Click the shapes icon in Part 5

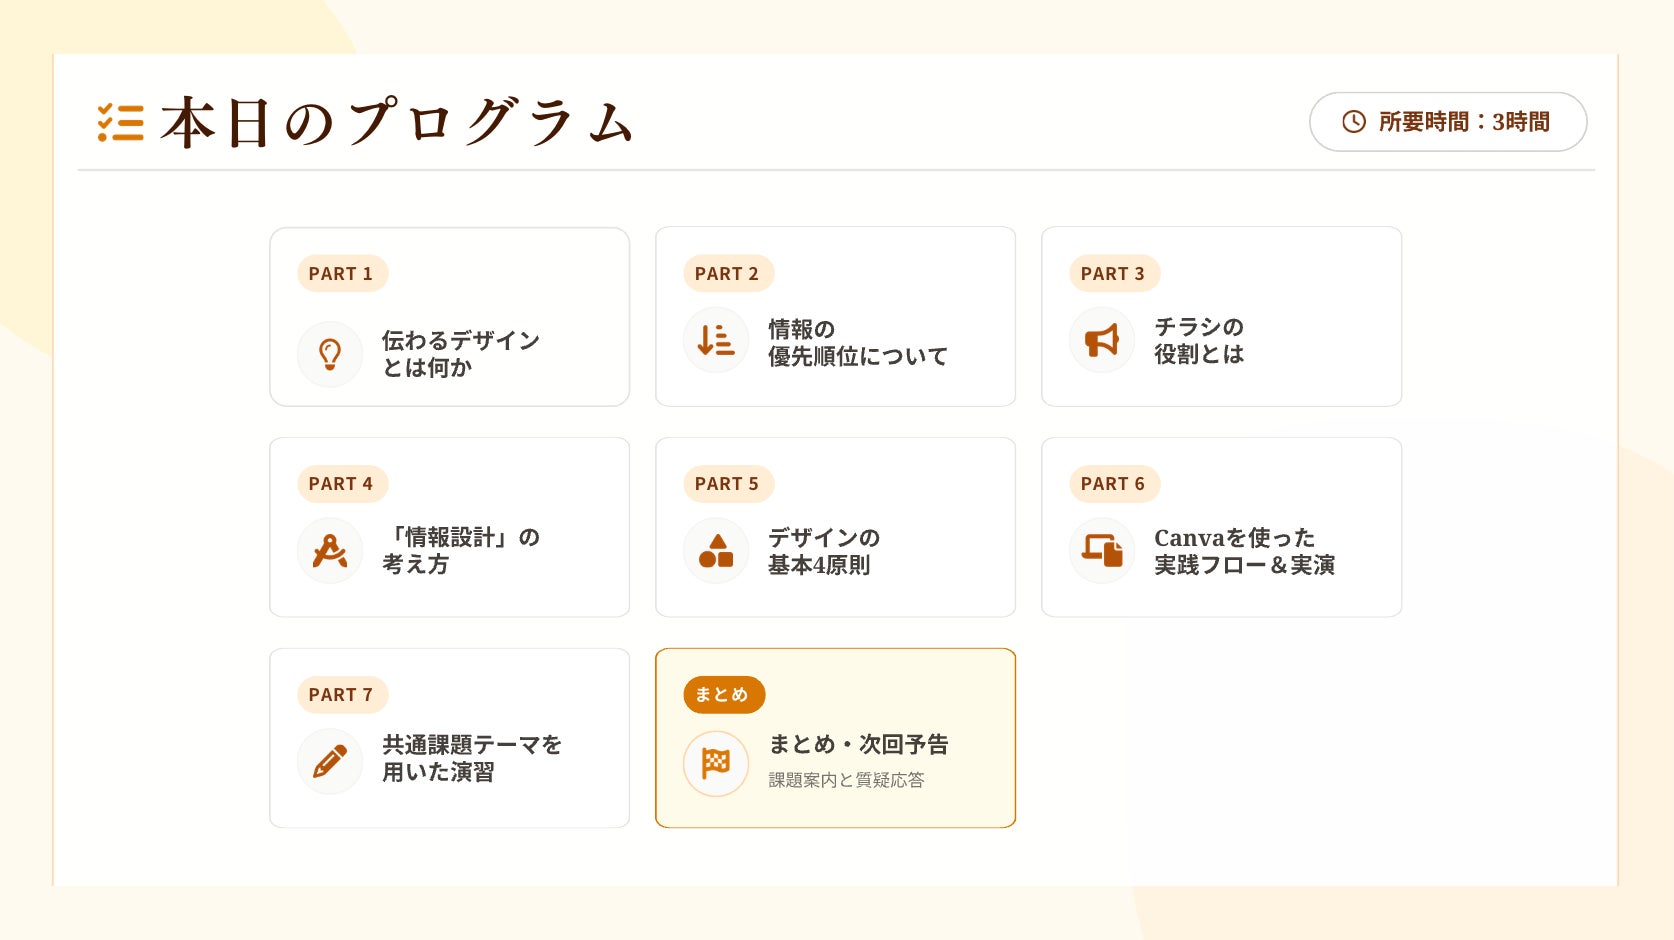[x=716, y=551]
